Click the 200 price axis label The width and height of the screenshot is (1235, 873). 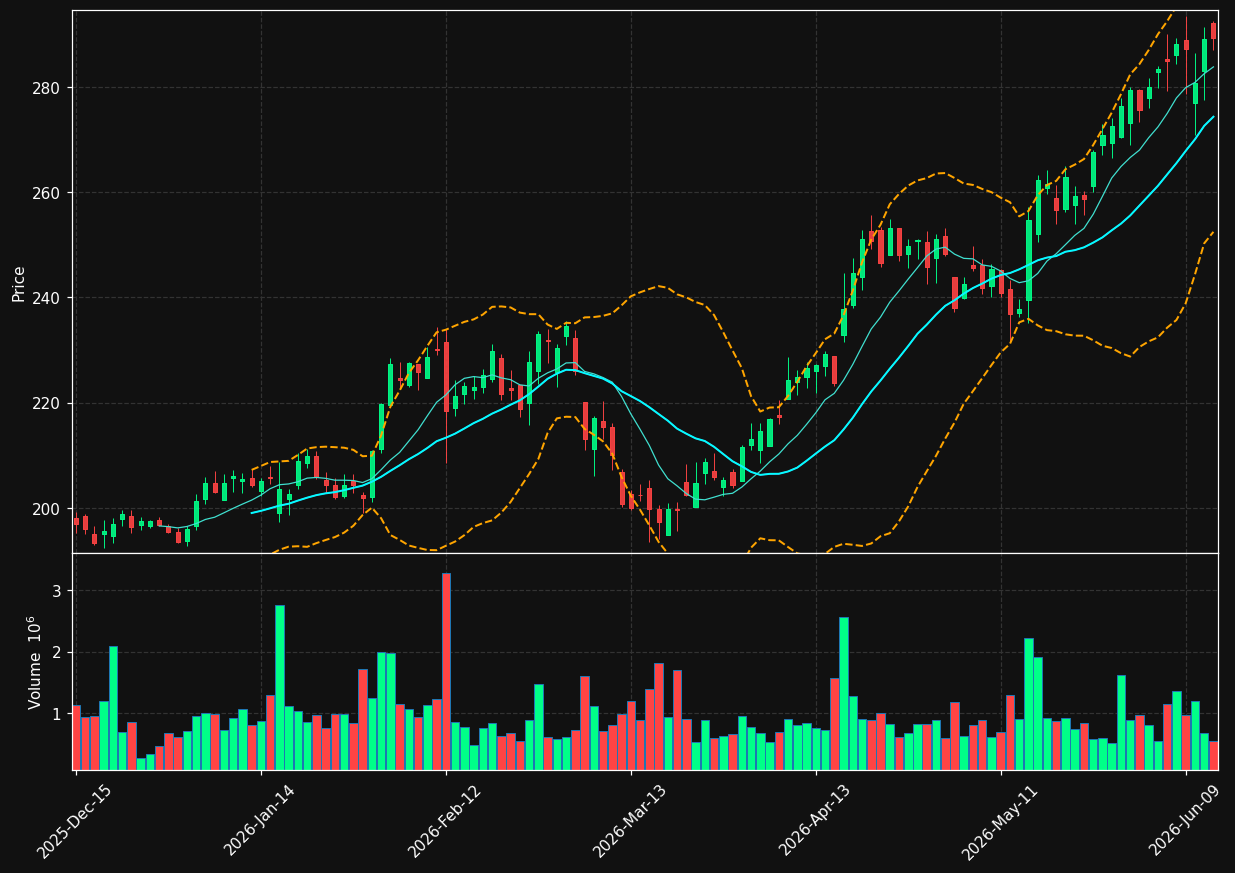(48, 509)
